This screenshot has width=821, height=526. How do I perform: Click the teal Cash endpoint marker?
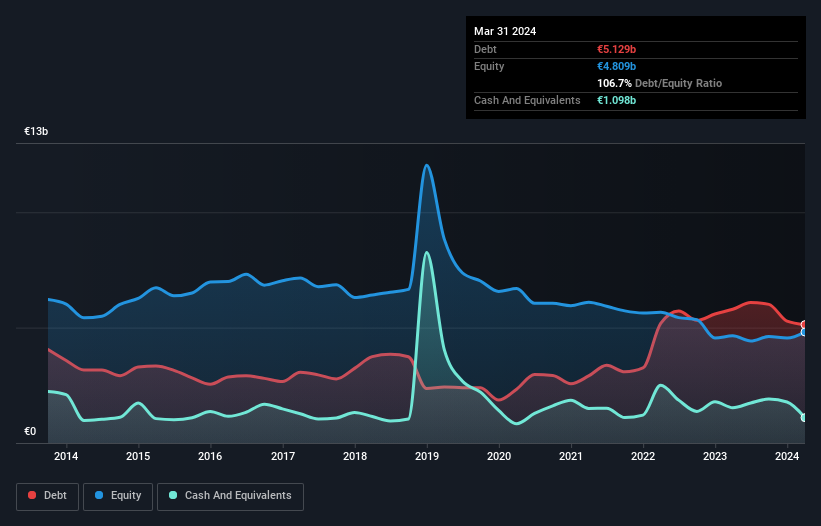point(805,418)
